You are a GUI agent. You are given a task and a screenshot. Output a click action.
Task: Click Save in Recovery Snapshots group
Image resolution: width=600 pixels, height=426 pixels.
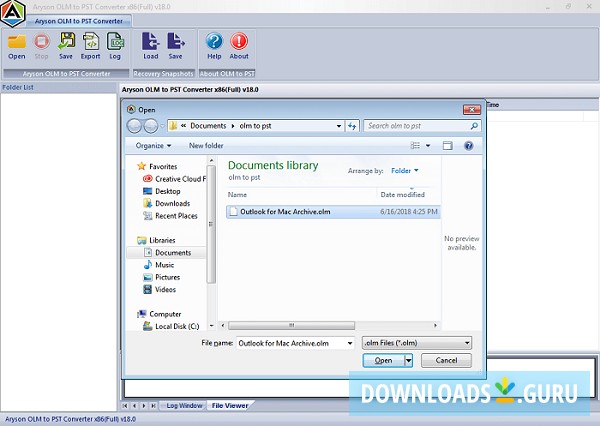176,41
